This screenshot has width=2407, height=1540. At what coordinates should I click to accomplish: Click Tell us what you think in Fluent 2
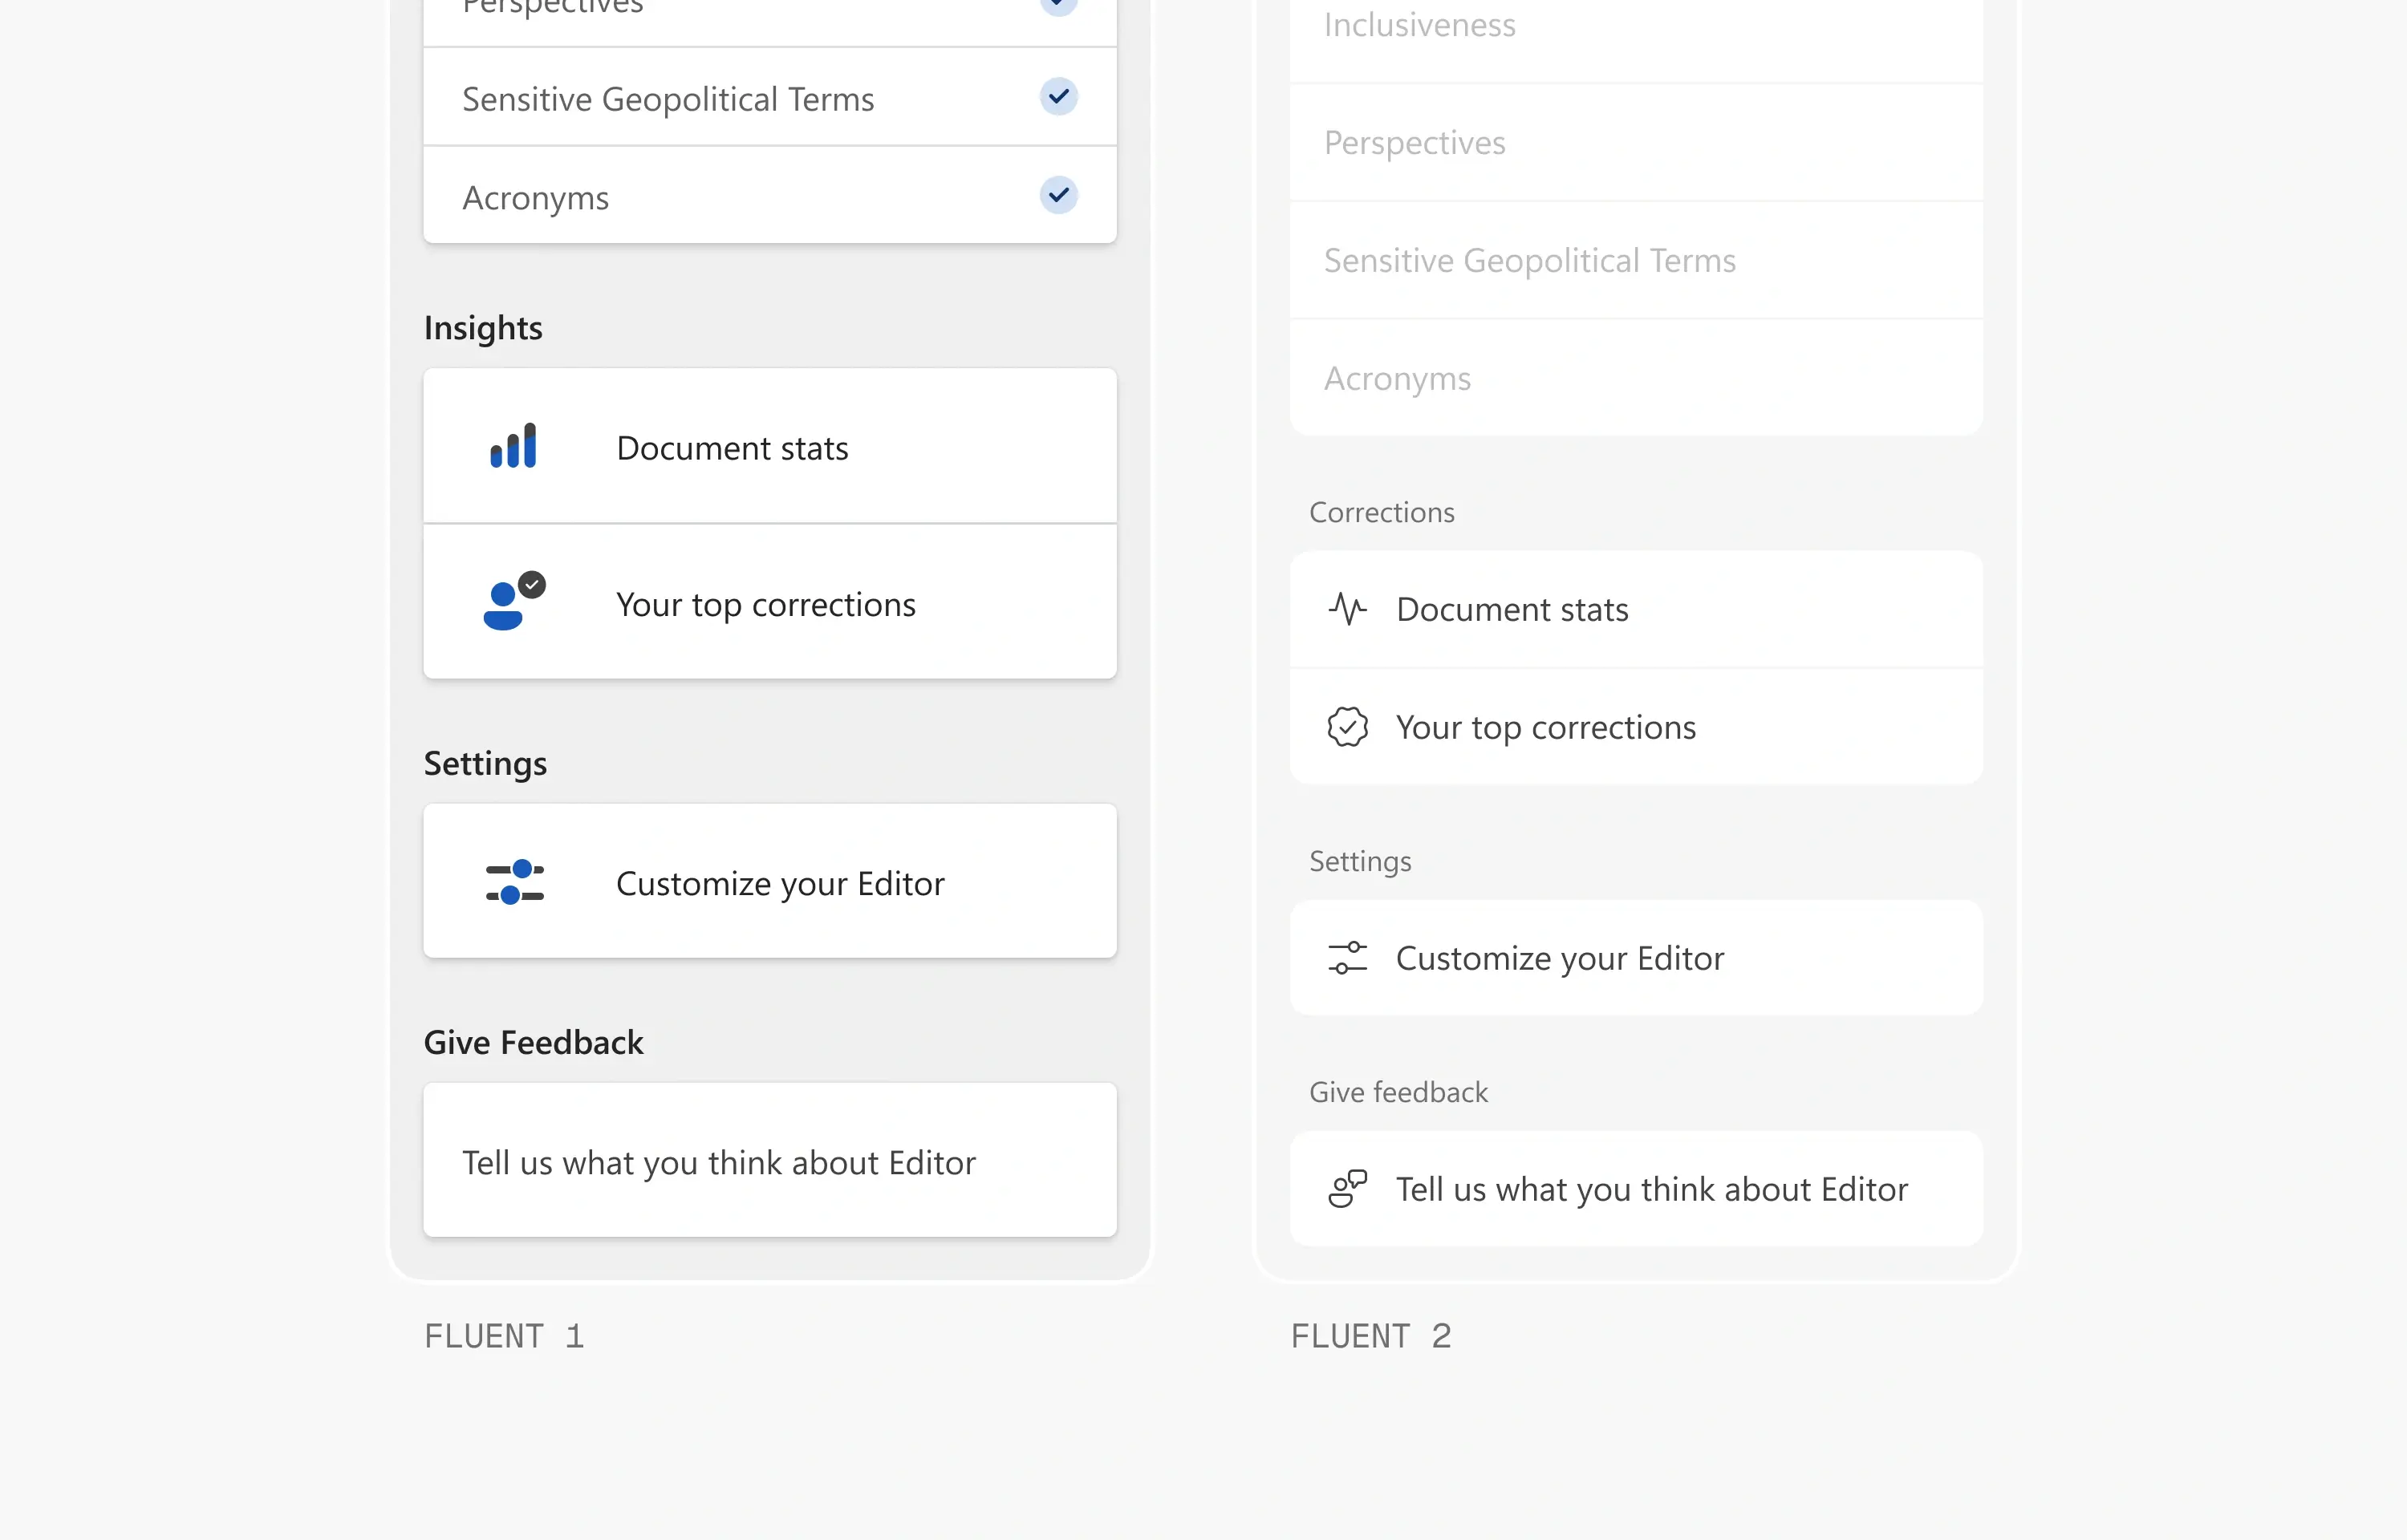1651,1189
